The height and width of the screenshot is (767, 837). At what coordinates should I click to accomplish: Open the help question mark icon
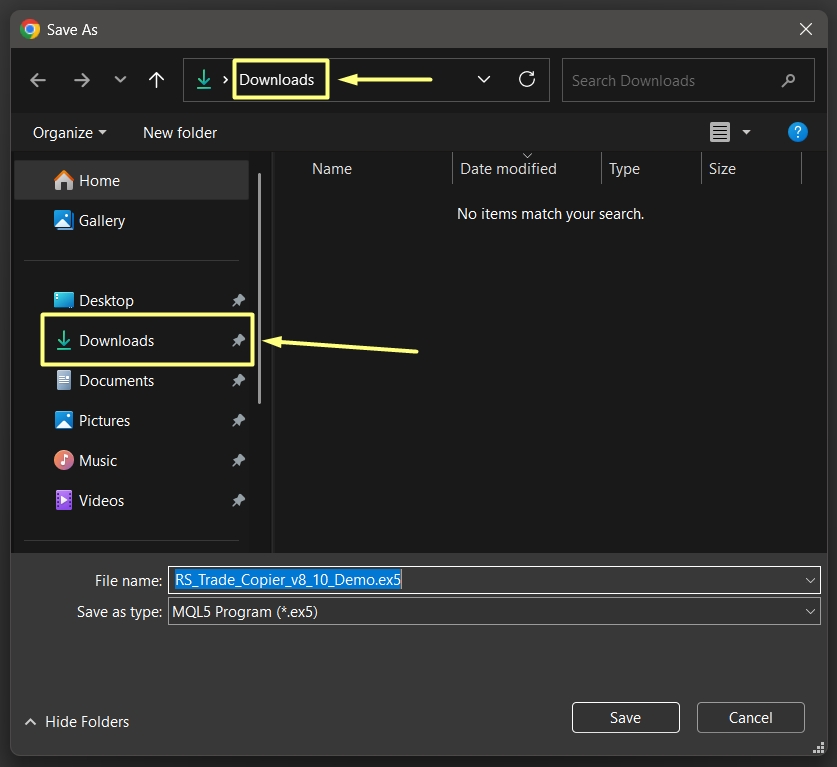(797, 132)
